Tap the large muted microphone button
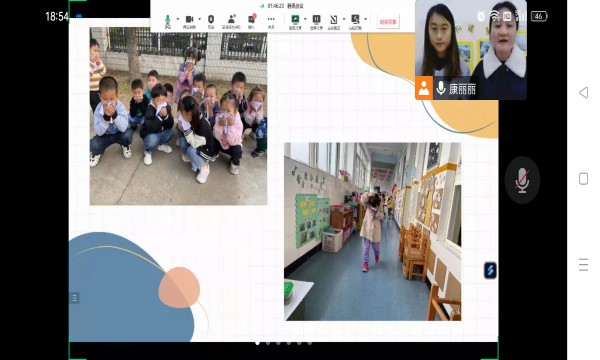The image size is (600, 360). (x=522, y=180)
